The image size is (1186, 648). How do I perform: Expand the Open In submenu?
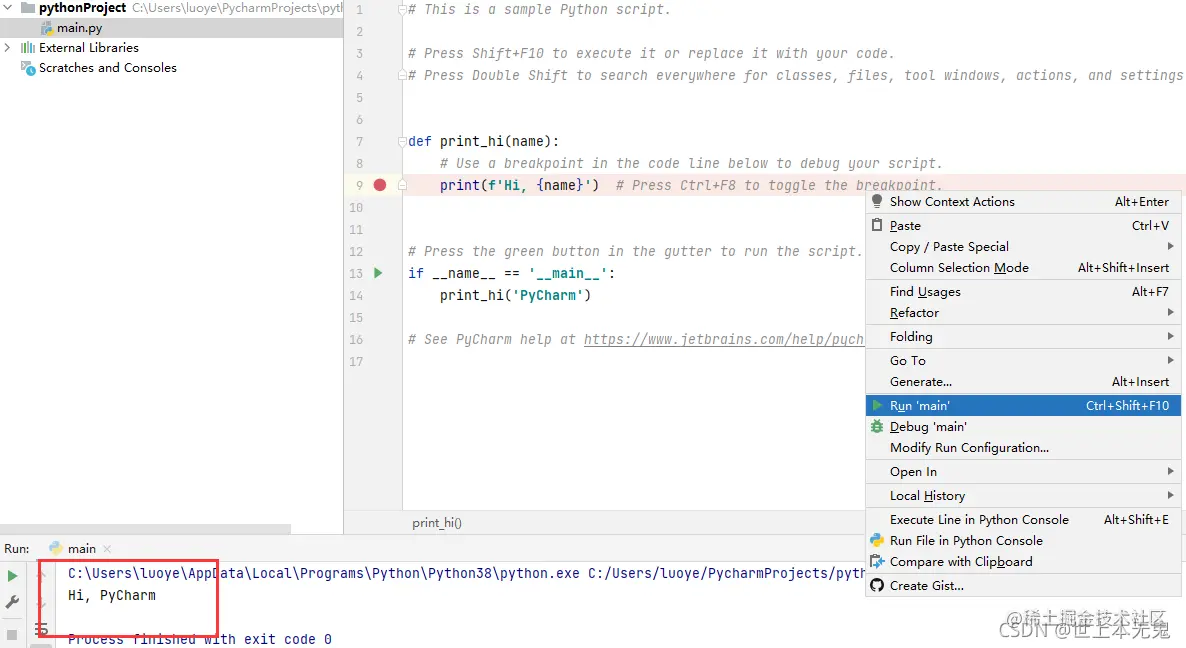click(x=1023, y=472)
